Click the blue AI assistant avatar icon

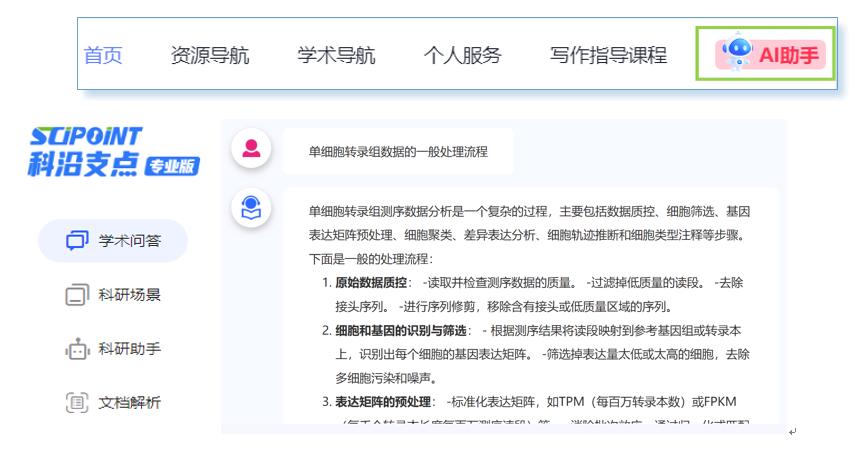click(249, 208)
